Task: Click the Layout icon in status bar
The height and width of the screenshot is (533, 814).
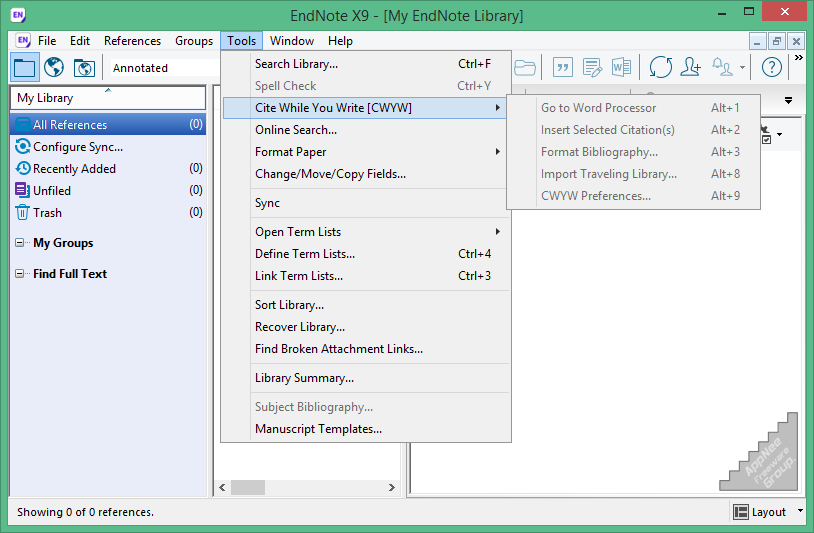Action: coord(741,512)
